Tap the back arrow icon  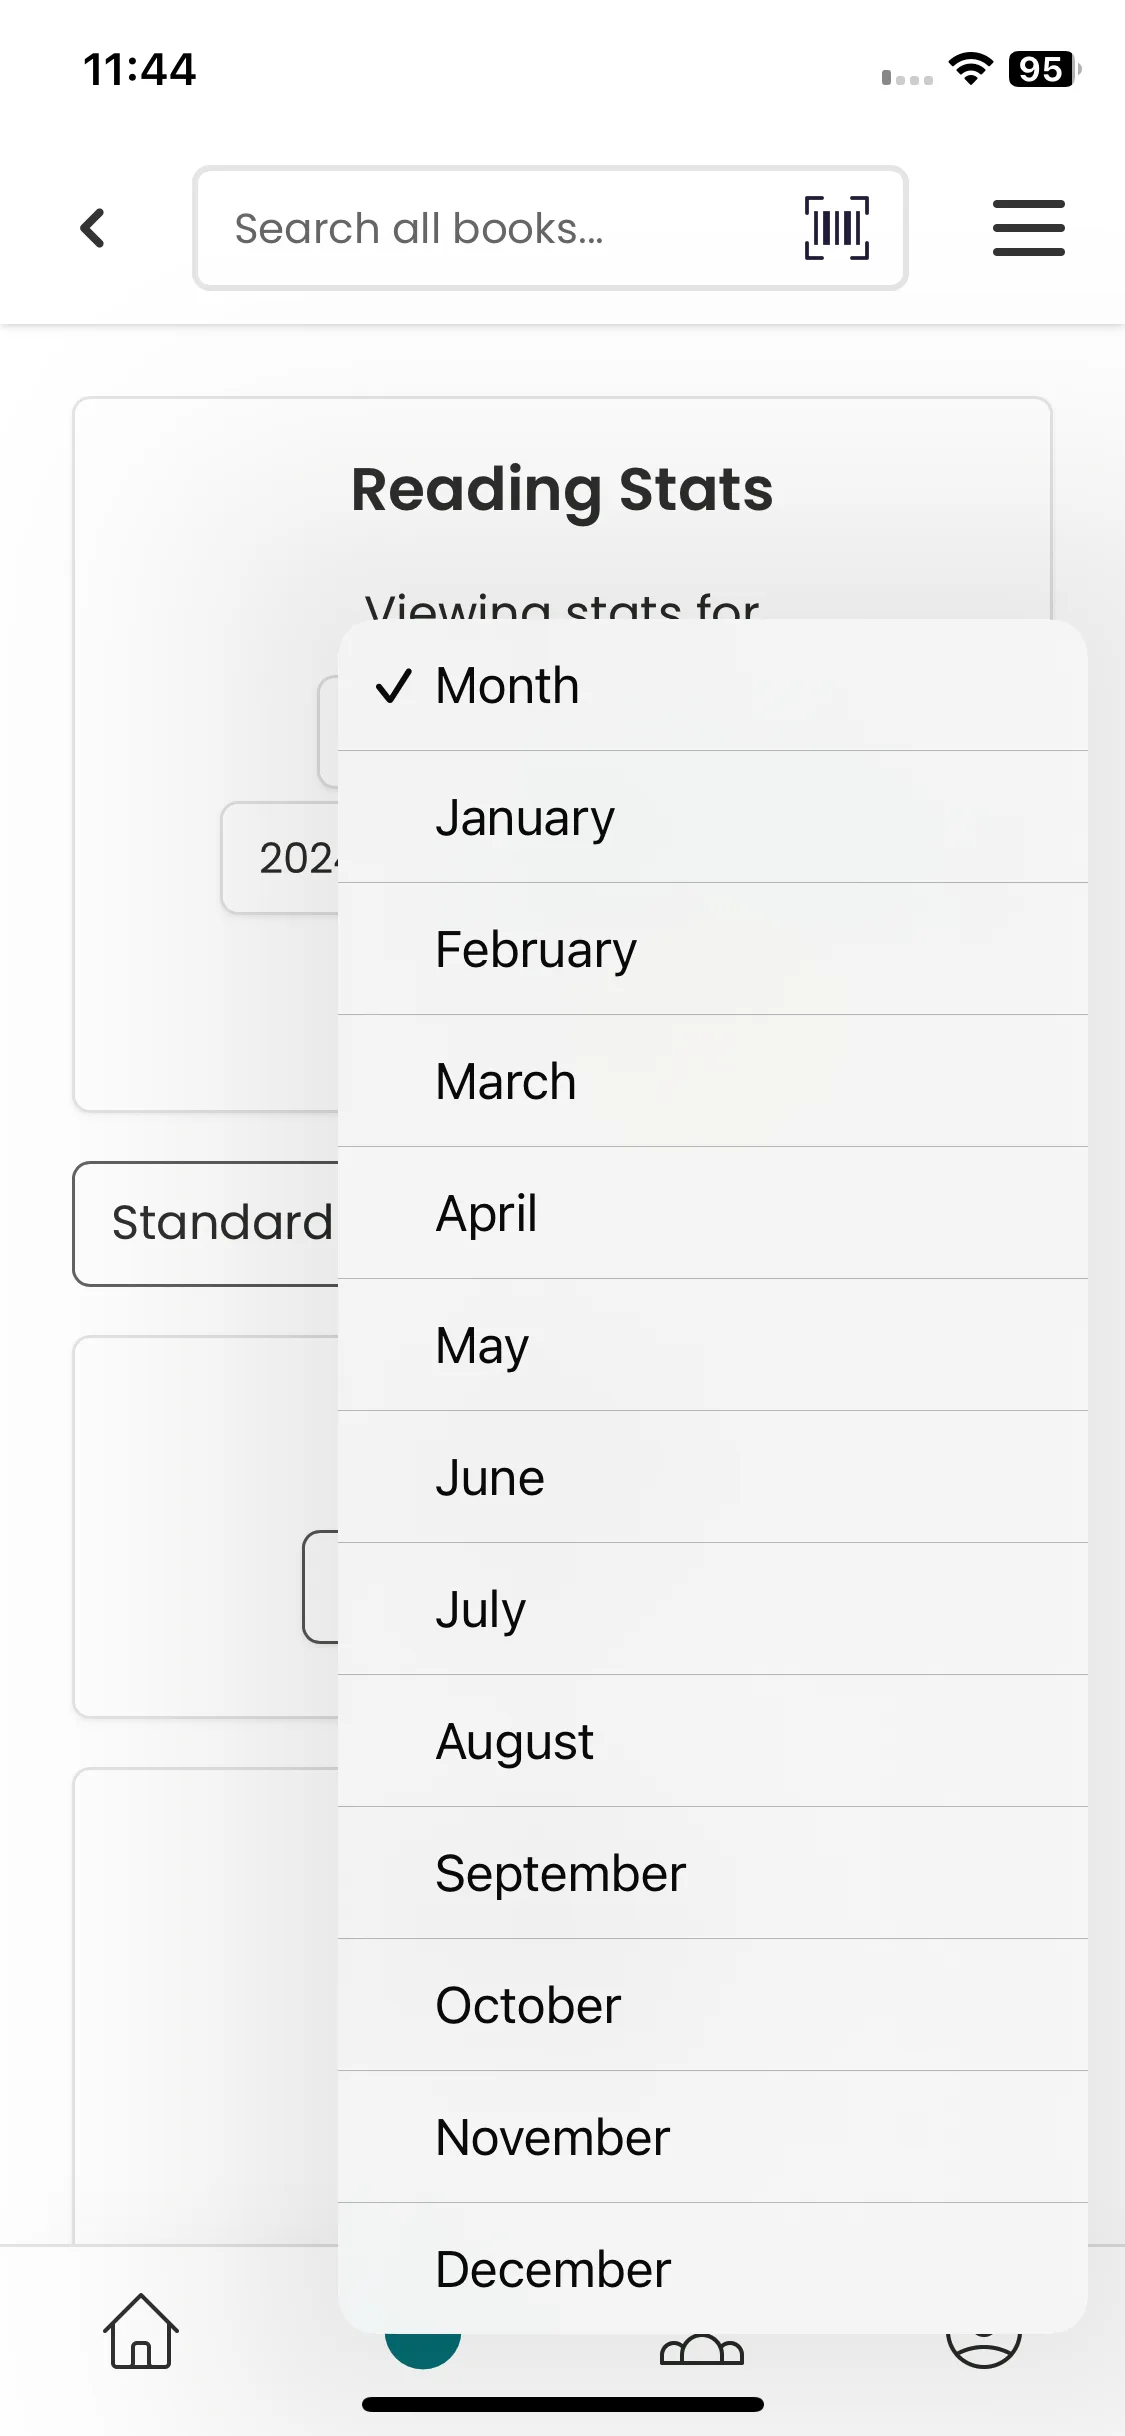click(x=93, y=228)
